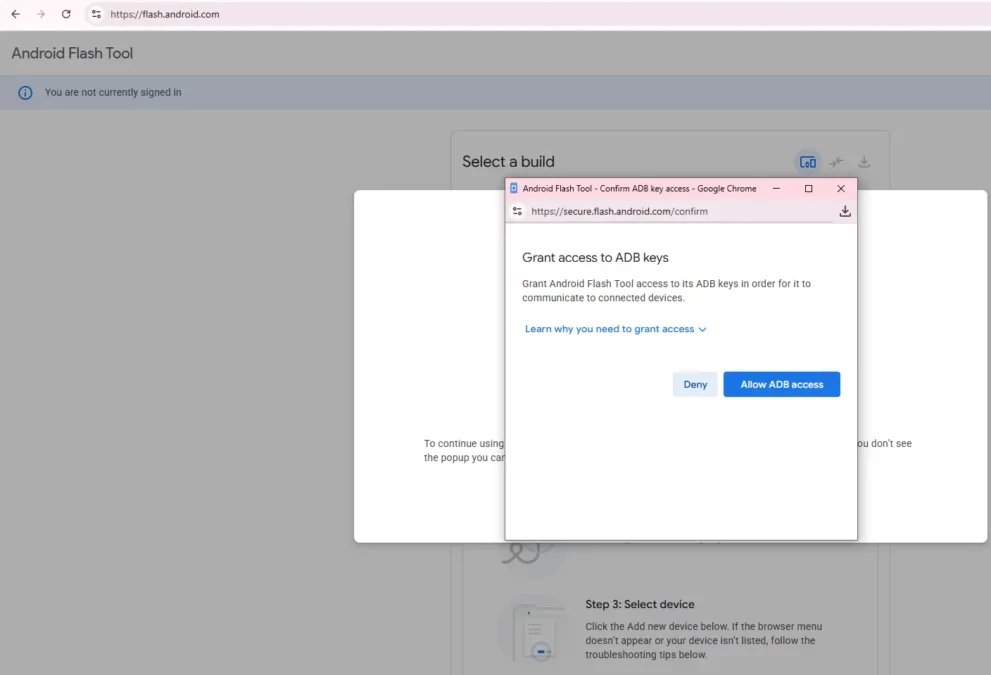Click the info icon in sign-in banner
The width and height of the screenshot is (991, 675).
[25, 93]
